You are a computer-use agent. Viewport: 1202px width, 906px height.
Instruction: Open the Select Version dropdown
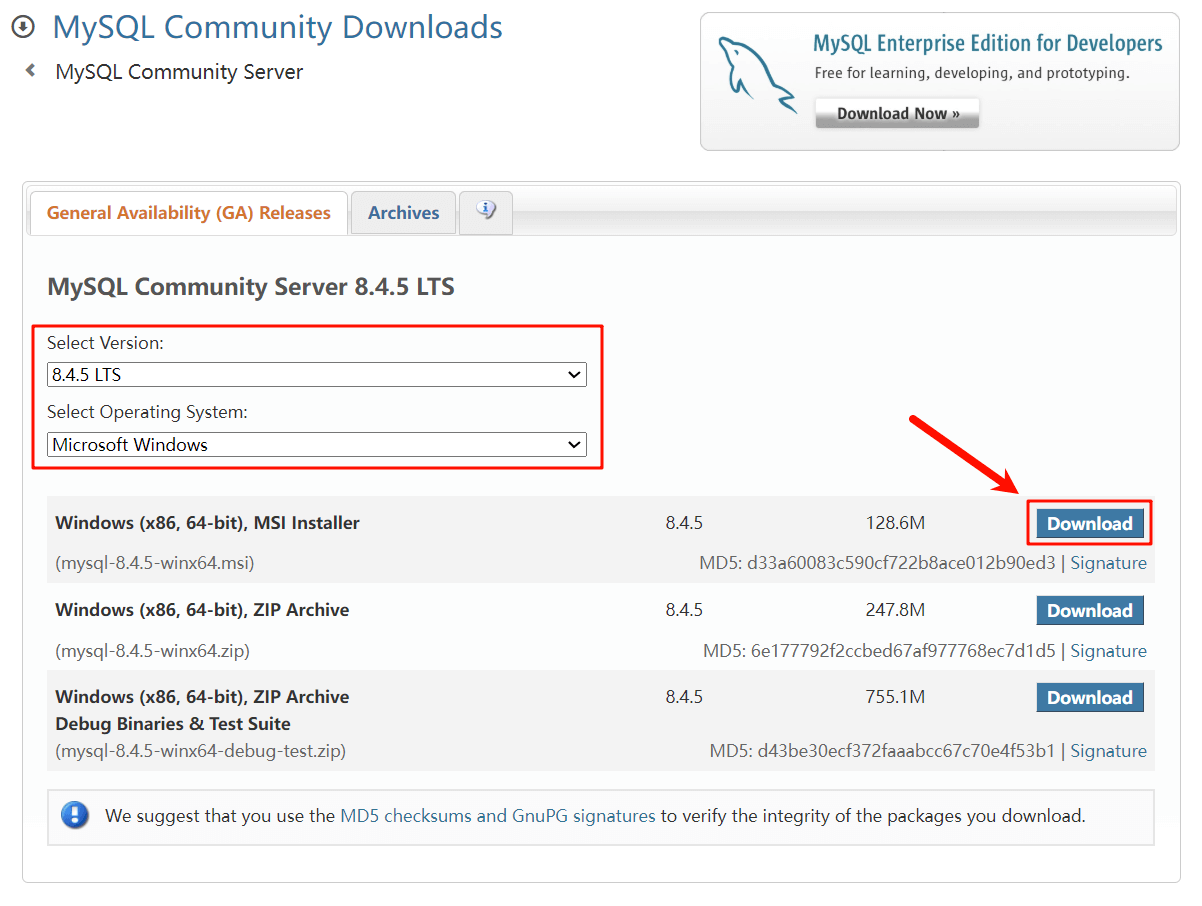(317, 375)
